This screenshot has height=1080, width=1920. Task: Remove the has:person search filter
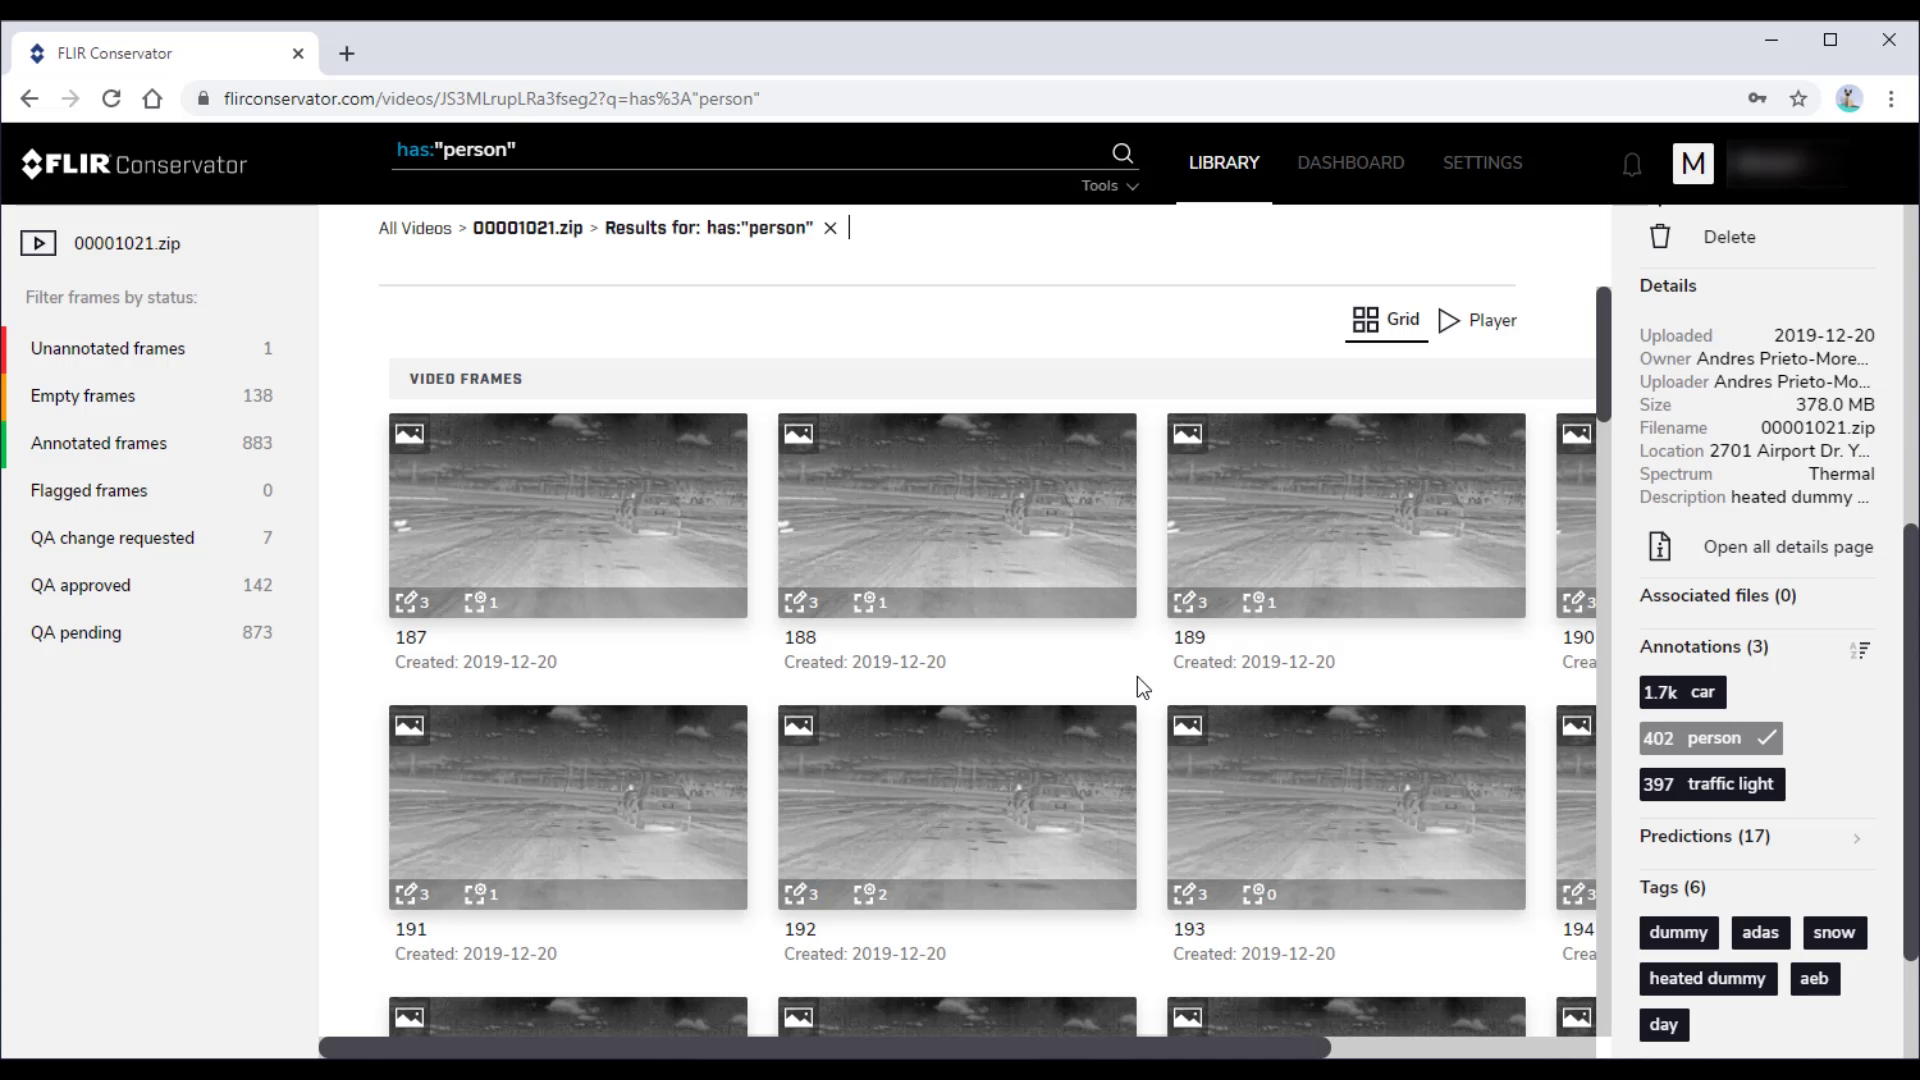(x=831, y=228)
